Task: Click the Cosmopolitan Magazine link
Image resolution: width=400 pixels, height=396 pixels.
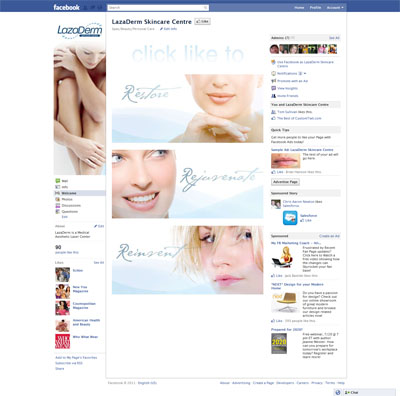Action: click(x=84, y=306)
